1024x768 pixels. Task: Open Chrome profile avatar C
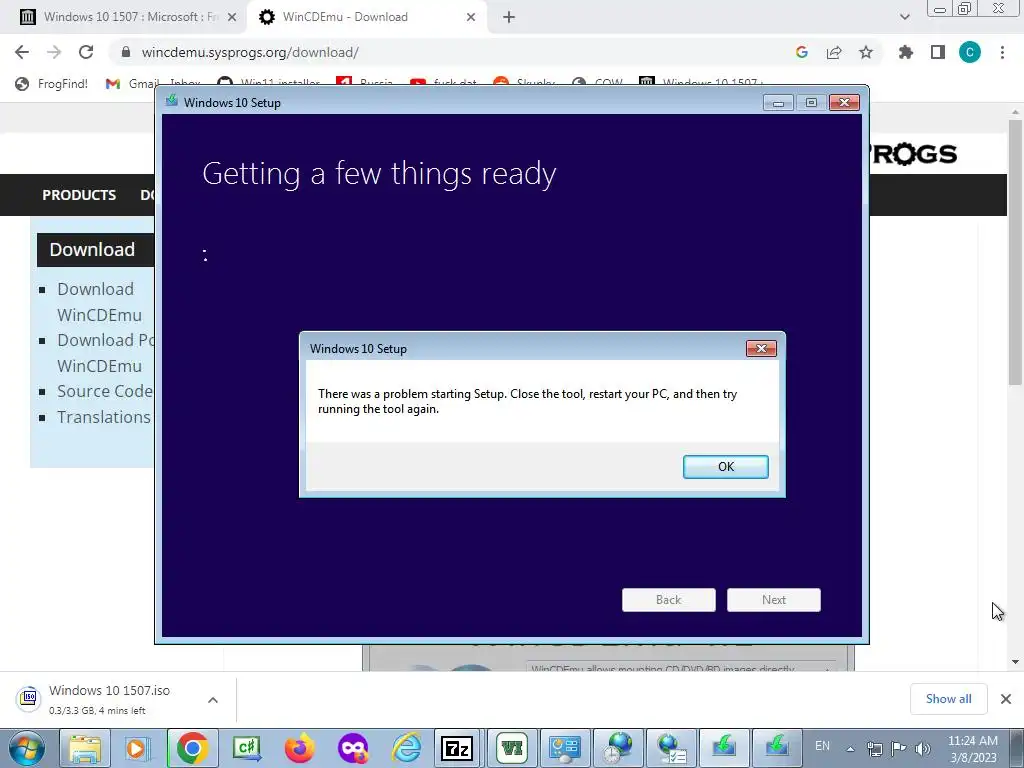(970, 52)
